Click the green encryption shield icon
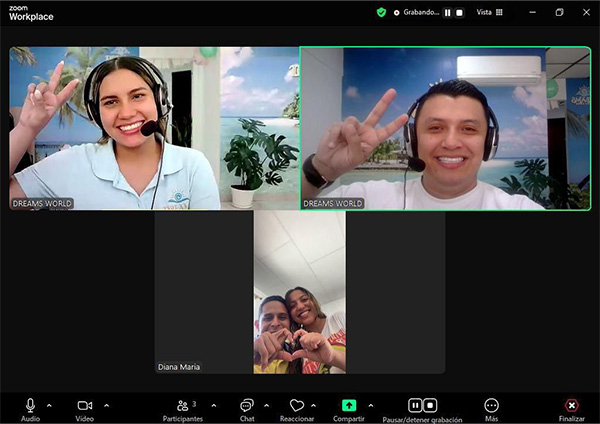 click(381, 13)
